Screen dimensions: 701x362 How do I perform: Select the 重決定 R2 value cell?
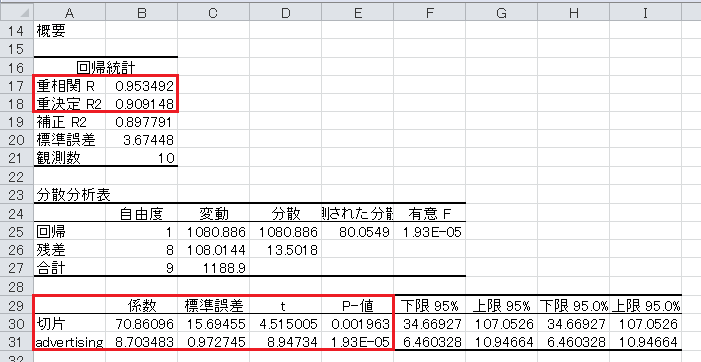142,104
